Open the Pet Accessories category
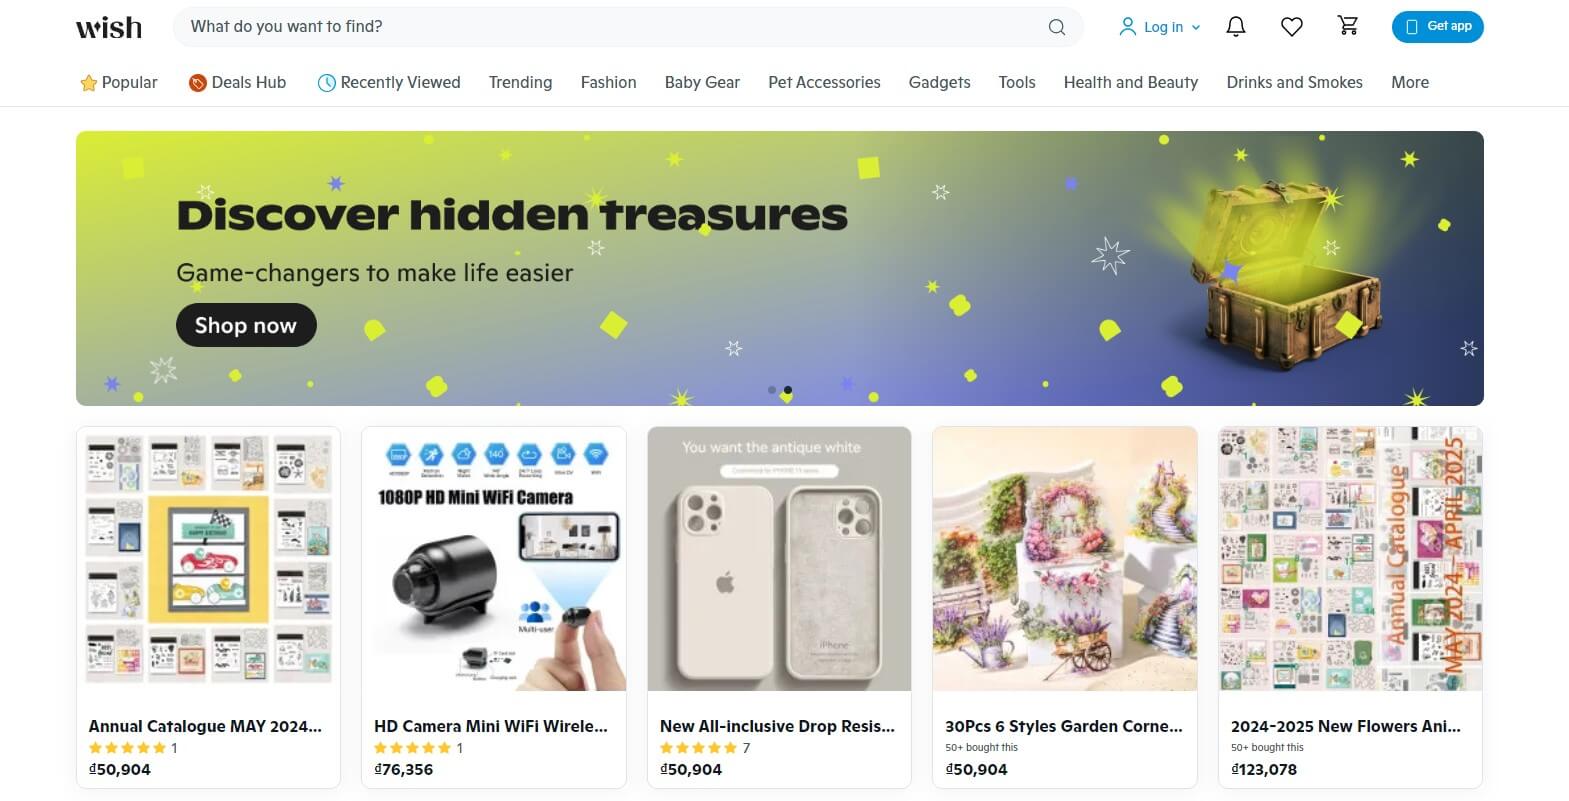1569x801 pixels. (824, 82)
